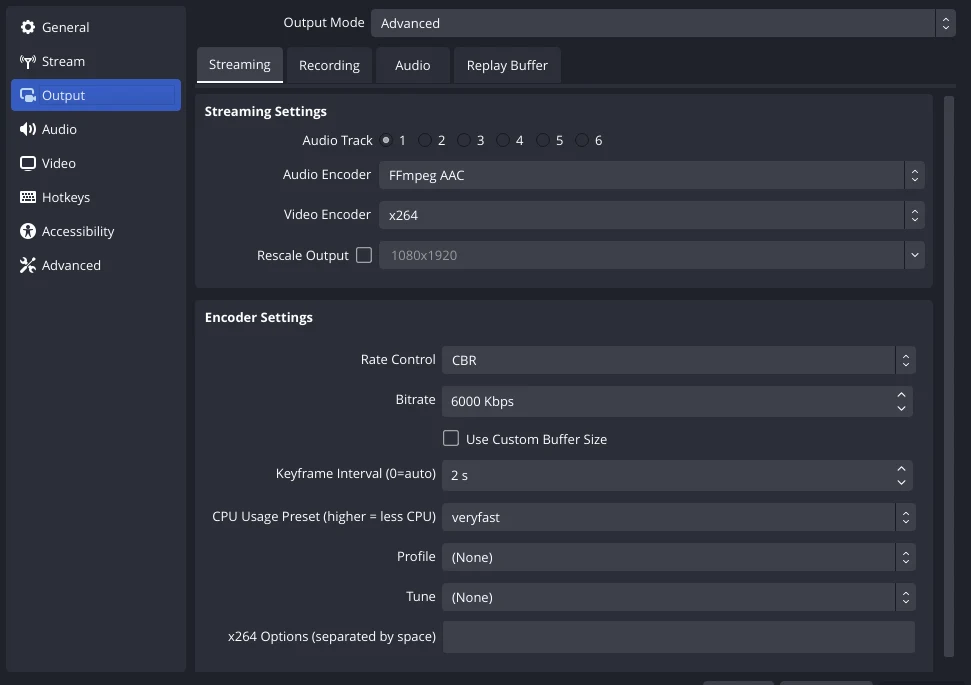Expand the 1080x1920 rescale resolution dropdown
The height and width of the screenshot is (685, 971).
click(914, 255)
